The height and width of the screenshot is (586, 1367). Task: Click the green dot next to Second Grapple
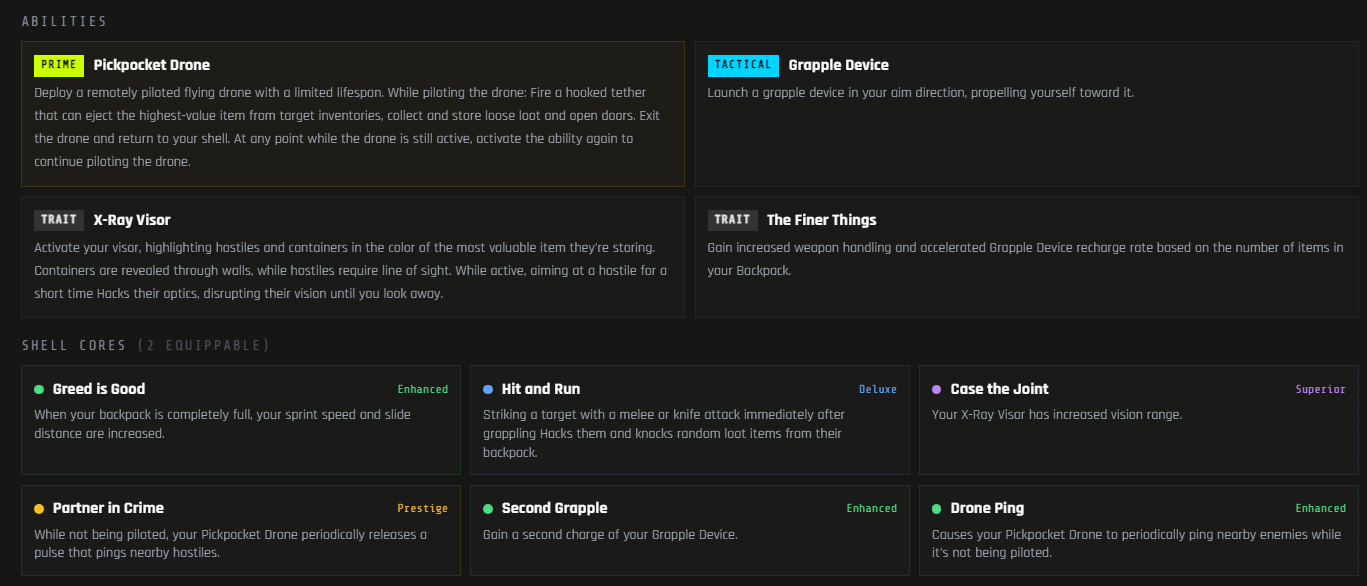pos(488,508)
